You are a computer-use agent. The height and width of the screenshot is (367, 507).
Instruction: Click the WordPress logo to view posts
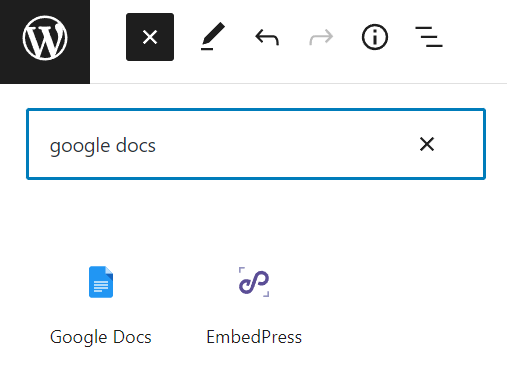45,38
